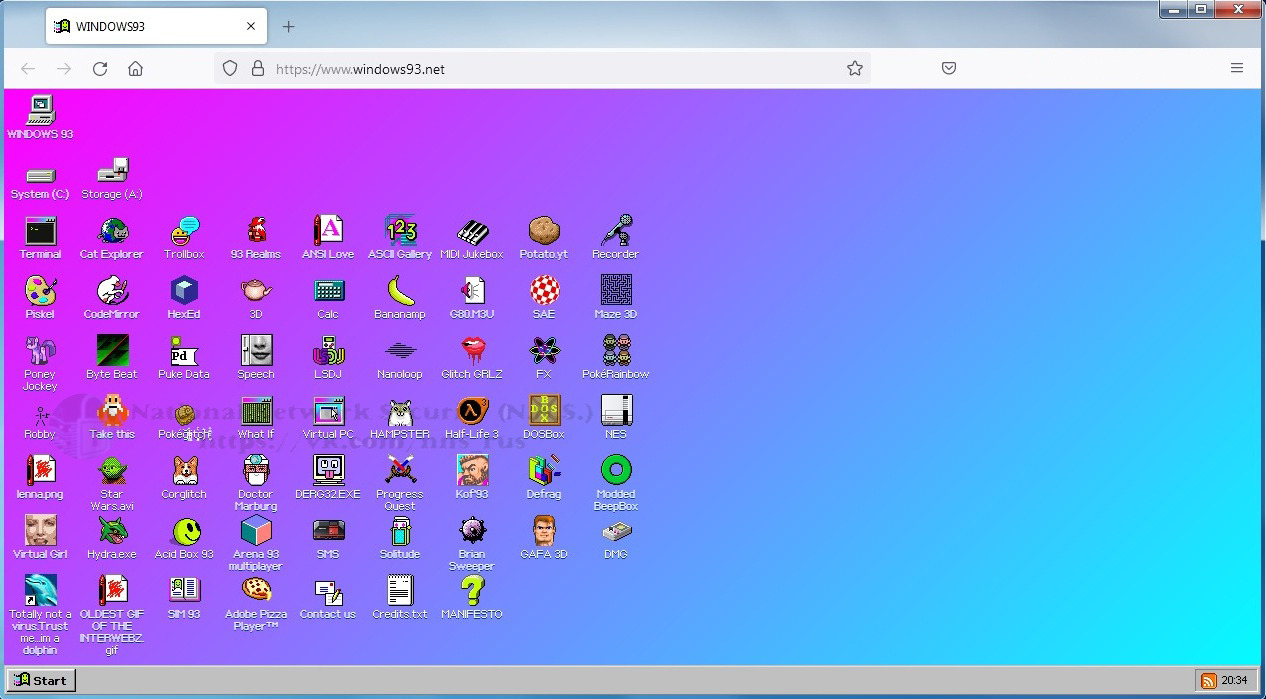Screen dimensions: 1266x699
Task: Open Glitch GRLZ lips icon
Action: click(472, 351)
